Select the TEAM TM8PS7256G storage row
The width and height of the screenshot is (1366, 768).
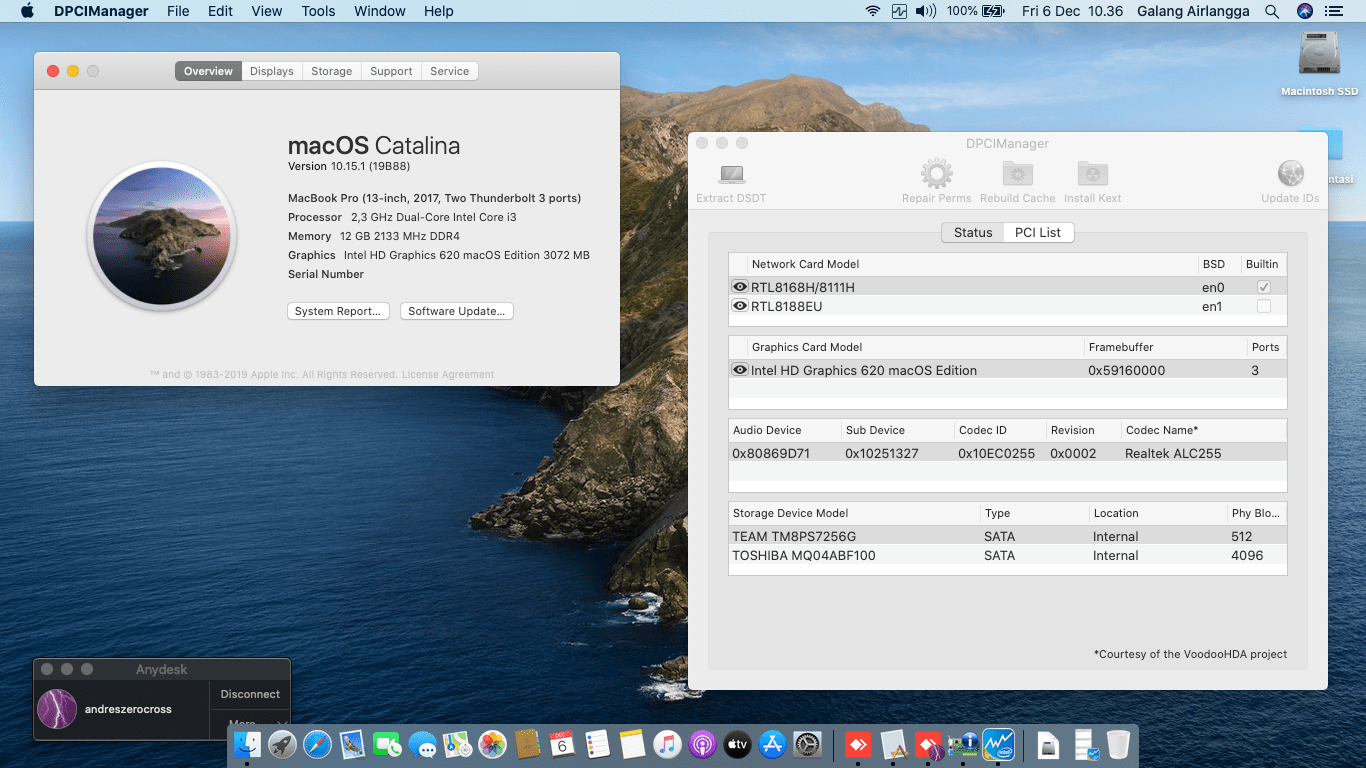pos(1007,537)
